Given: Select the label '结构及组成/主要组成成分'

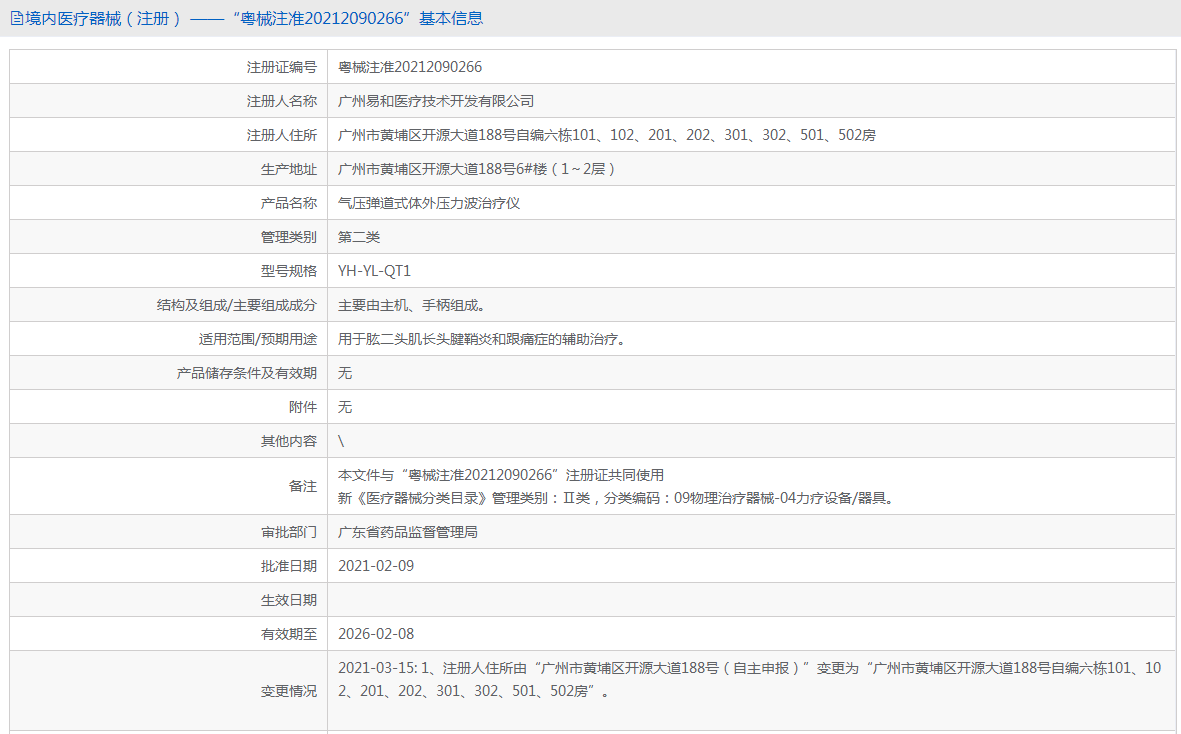Looking at the screenshot, I should [x=237, y=305].
